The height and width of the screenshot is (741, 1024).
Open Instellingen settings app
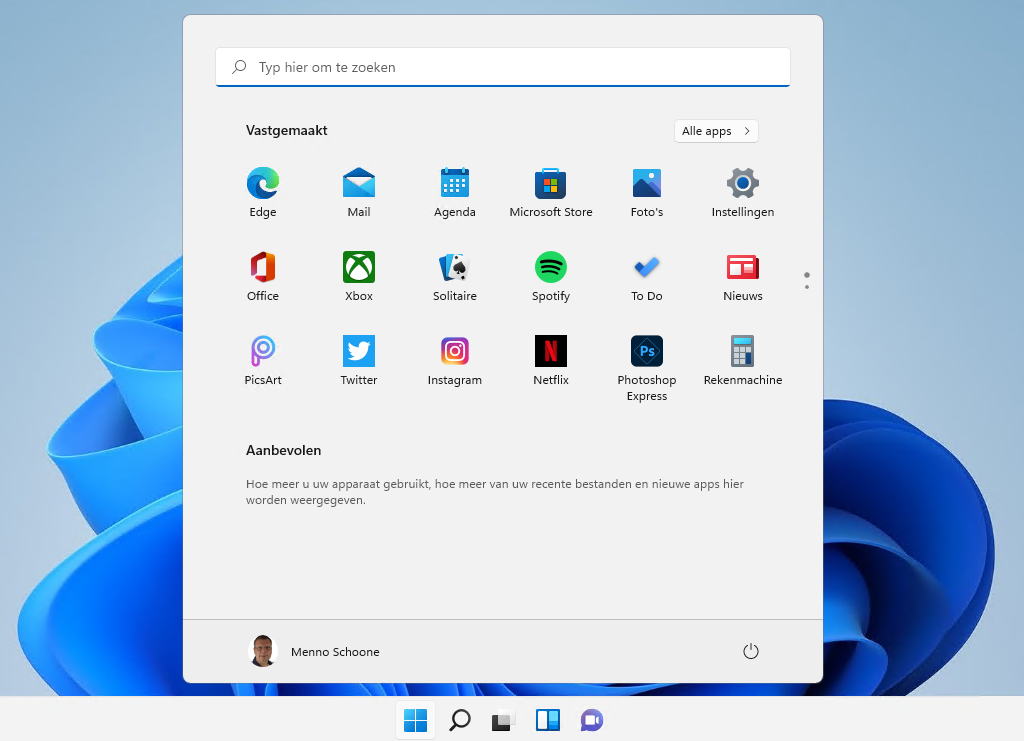[x=743, y=193]
